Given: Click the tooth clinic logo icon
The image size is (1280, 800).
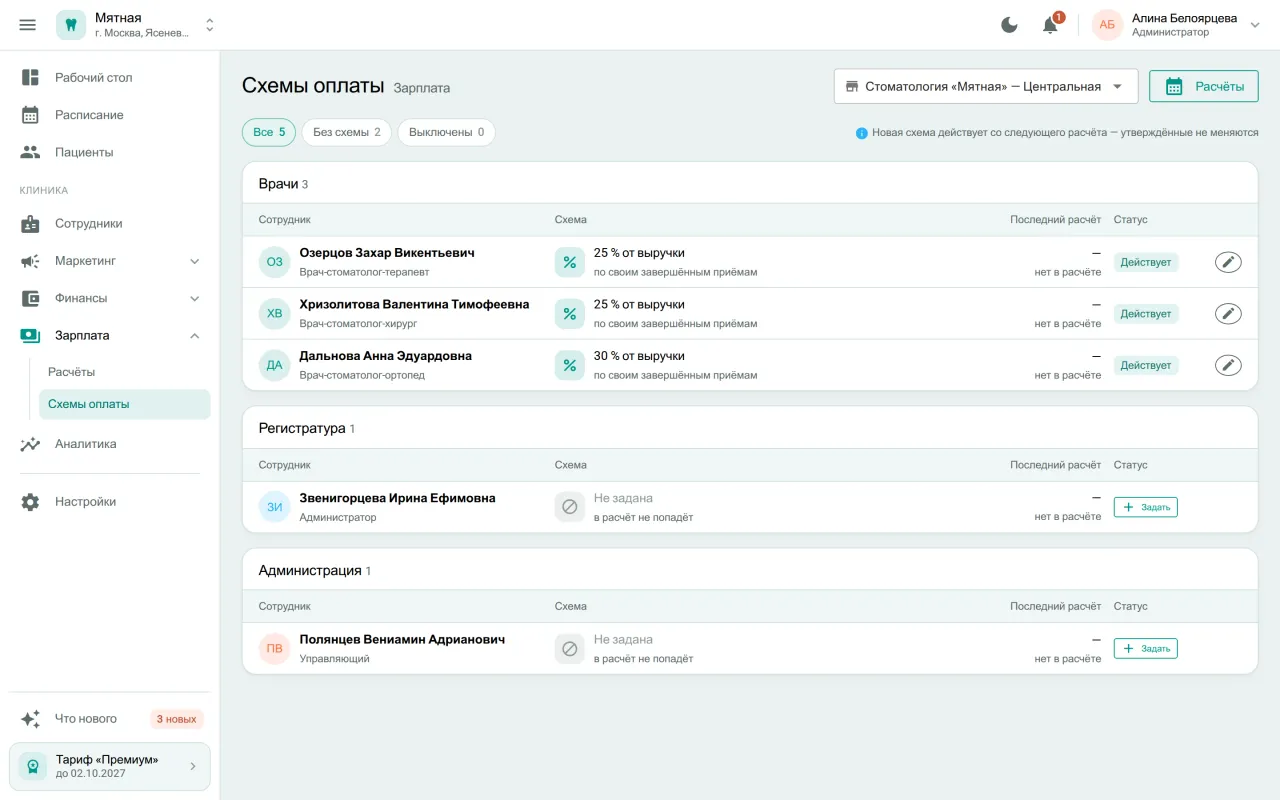Looking at the screenshot, I should [x=71, y=25].
